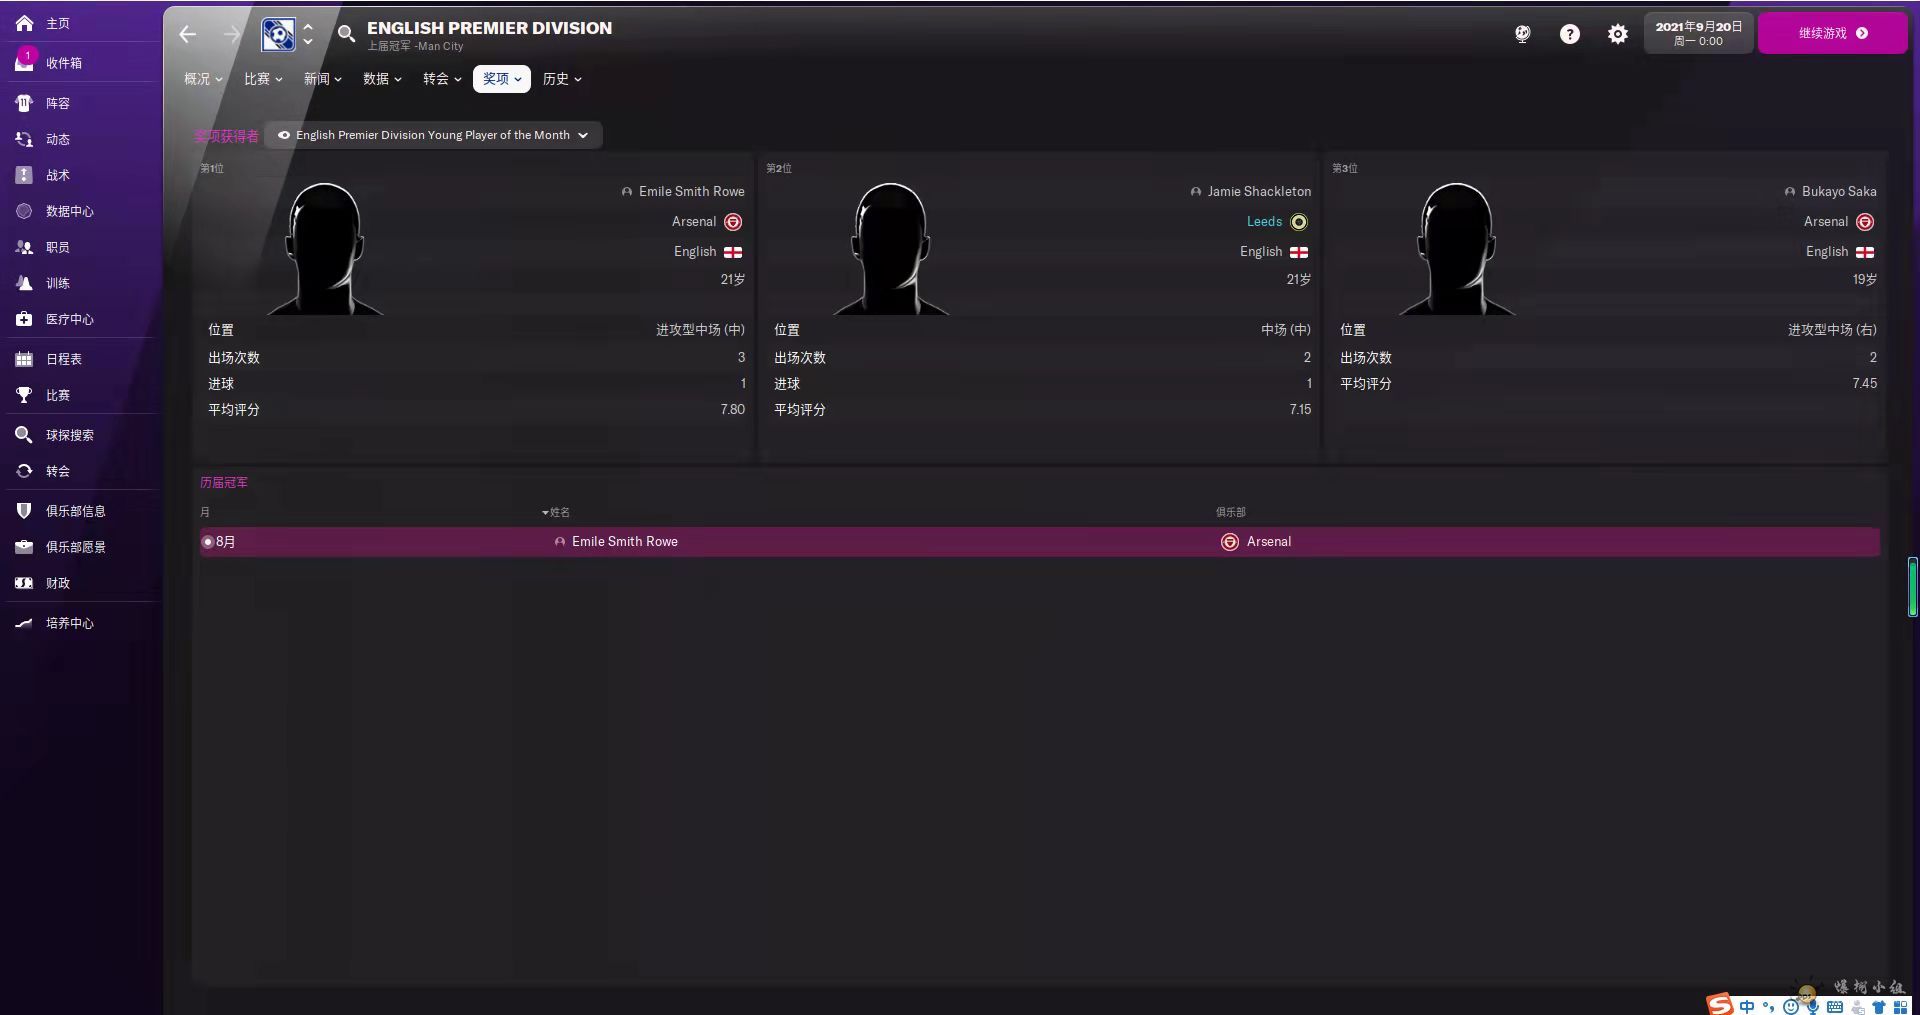Go back with the left arrow

[188, 34]
